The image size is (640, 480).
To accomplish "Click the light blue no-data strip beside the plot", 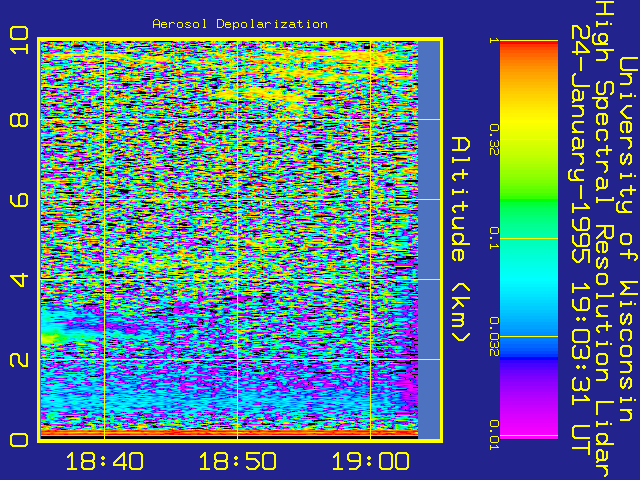I will tap(429, 239).
